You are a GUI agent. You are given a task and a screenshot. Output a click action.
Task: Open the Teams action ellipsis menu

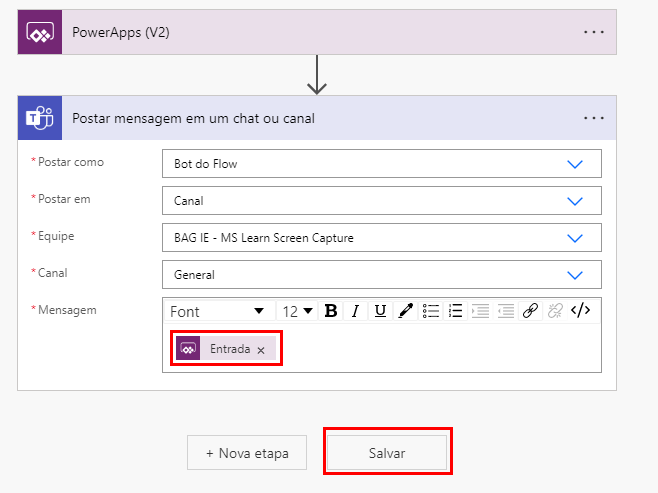(594, 118)
